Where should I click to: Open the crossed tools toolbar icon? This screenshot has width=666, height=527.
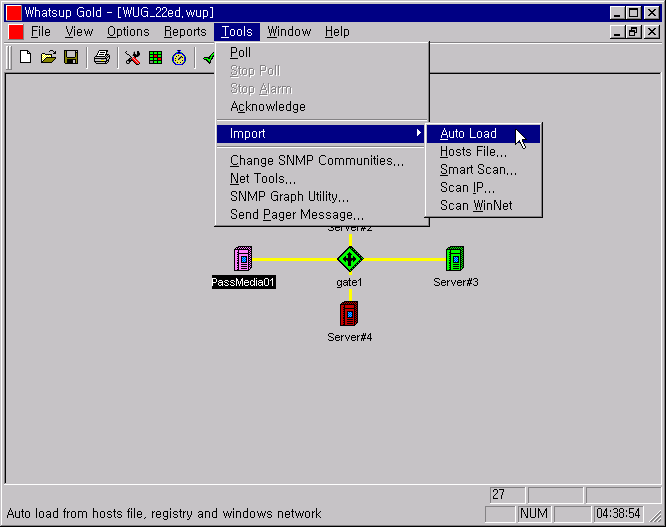pyautogui.click(x=133, y=57)
